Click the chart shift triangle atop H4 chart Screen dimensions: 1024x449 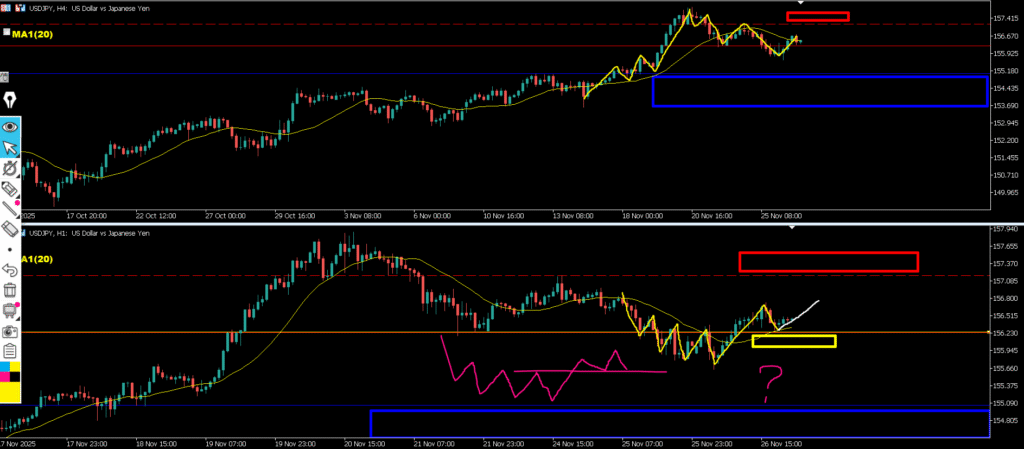801,3
